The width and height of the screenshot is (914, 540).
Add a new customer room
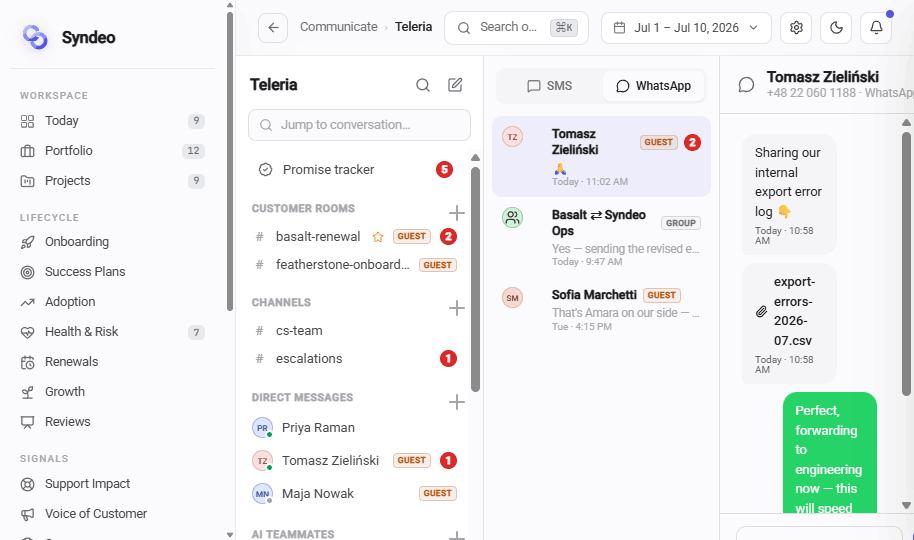coord(457,213)
